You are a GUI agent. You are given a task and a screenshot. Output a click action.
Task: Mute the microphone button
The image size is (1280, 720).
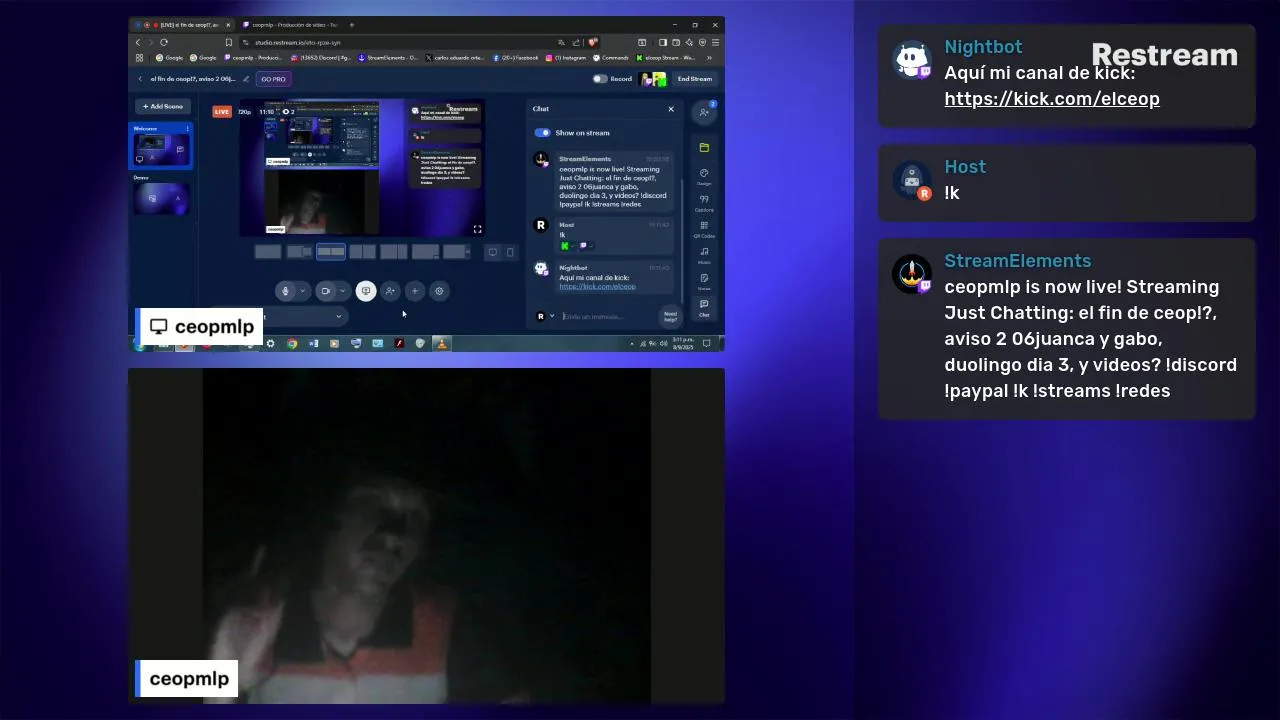286,291
